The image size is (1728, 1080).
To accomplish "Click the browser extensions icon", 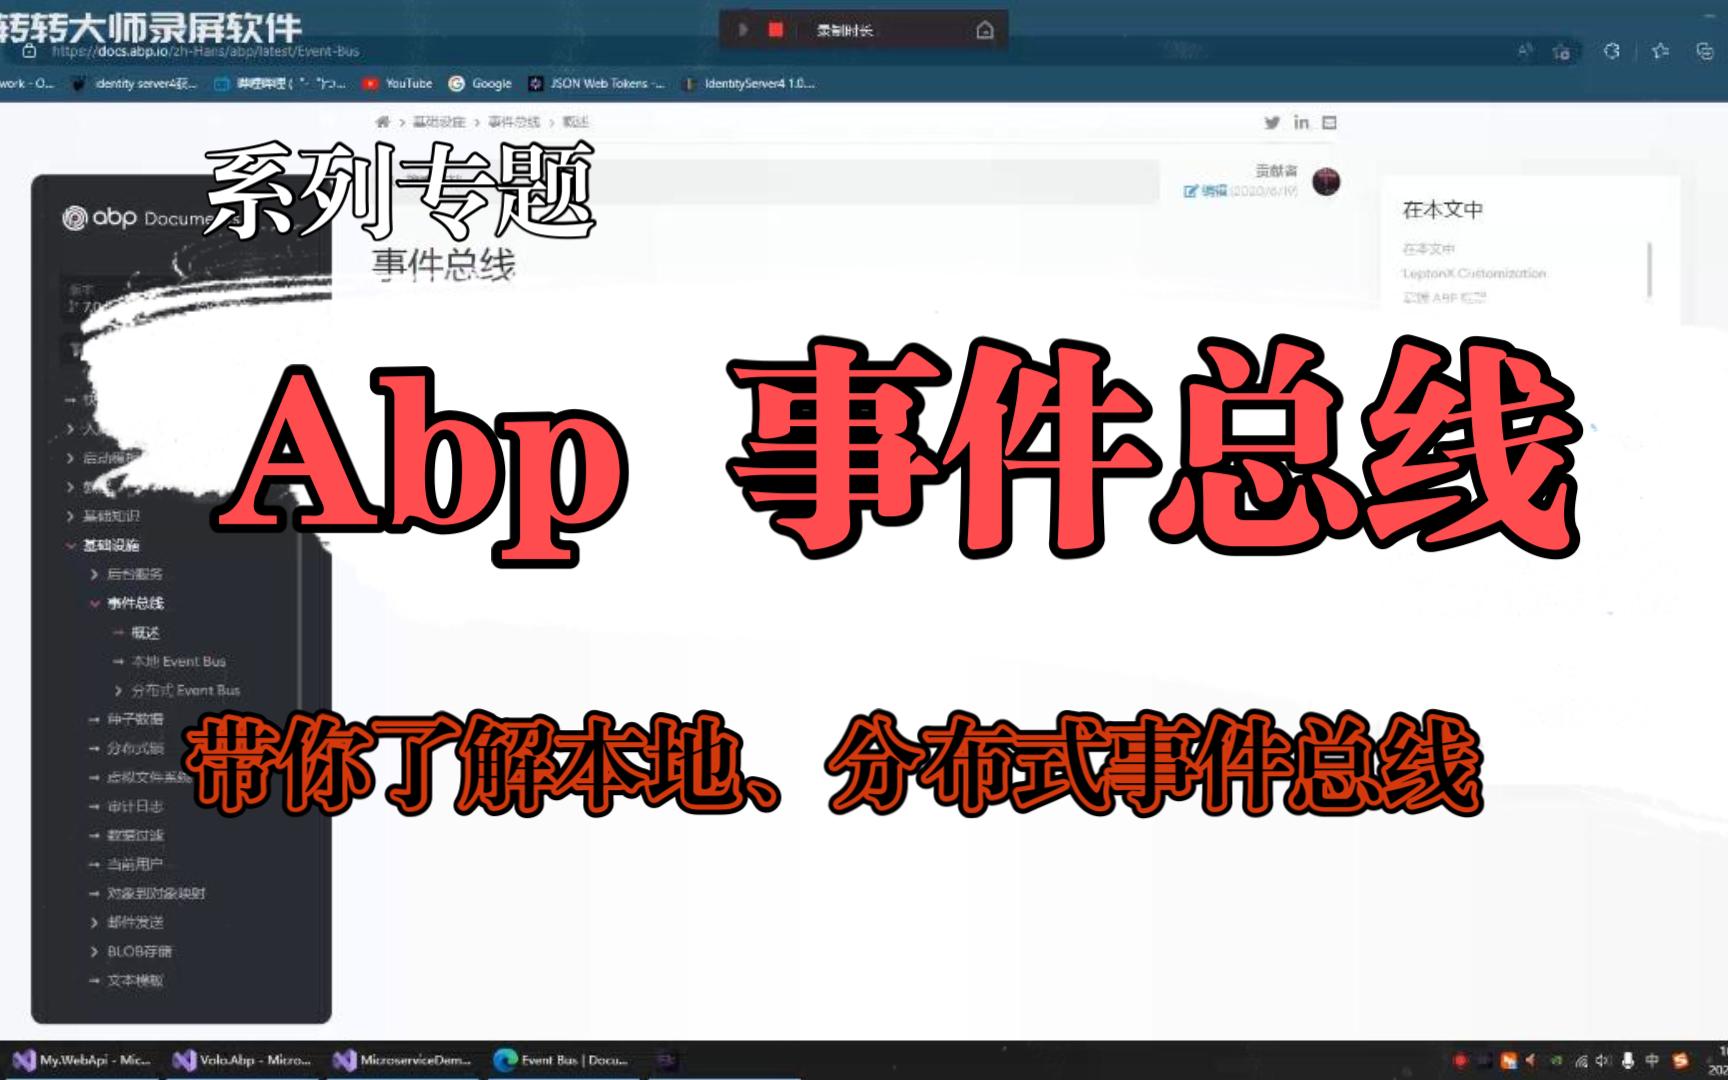I will point(1612,51).
